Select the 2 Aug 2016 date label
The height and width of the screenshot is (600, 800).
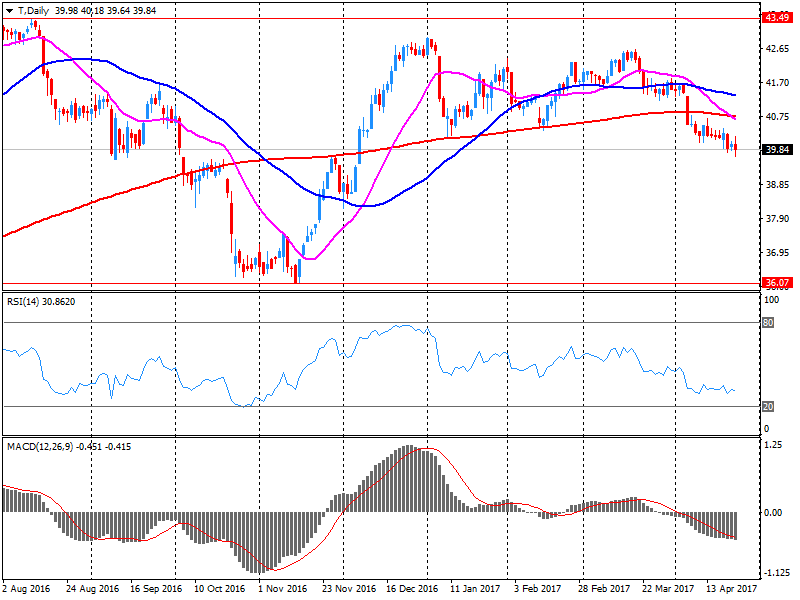[x=27, y=588]
